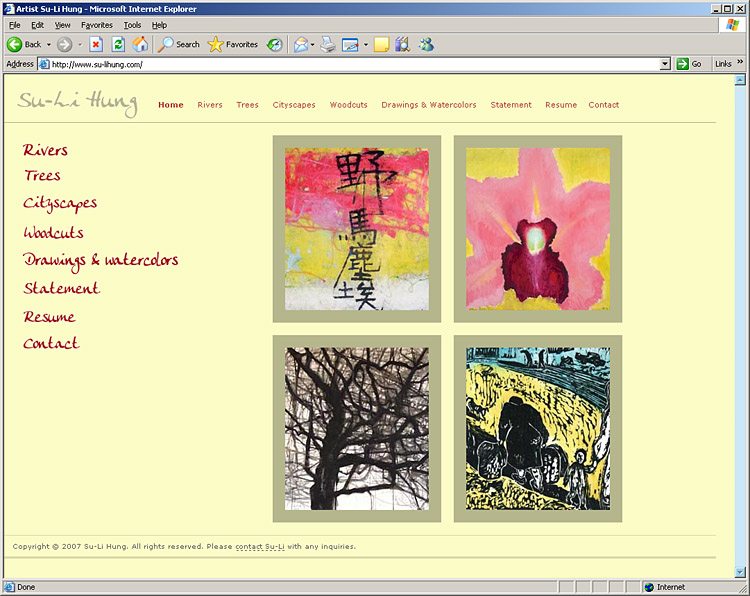Click the Mail envelope toolbar icon
The height and width of the screenshot is (596, 750).
coord(301,44)
